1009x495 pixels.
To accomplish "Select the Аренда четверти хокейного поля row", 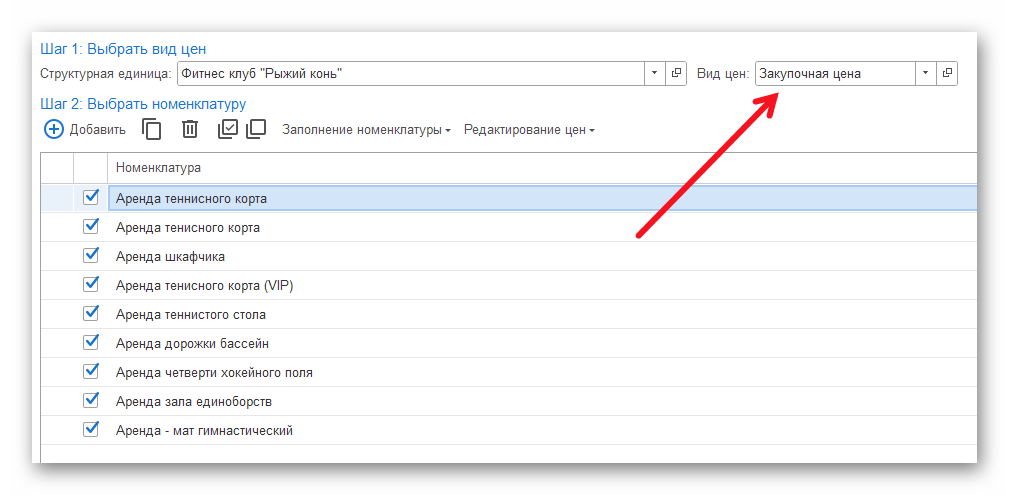I will pos(214,373).
